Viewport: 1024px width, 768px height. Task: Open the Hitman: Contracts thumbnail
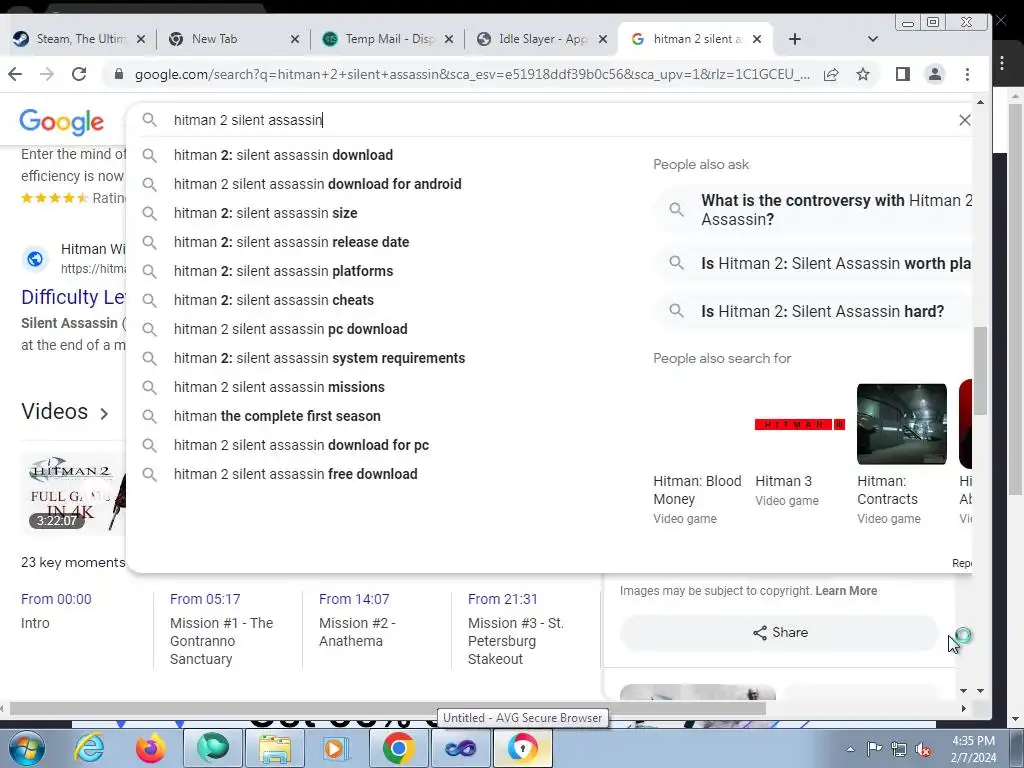click(901, 424)
